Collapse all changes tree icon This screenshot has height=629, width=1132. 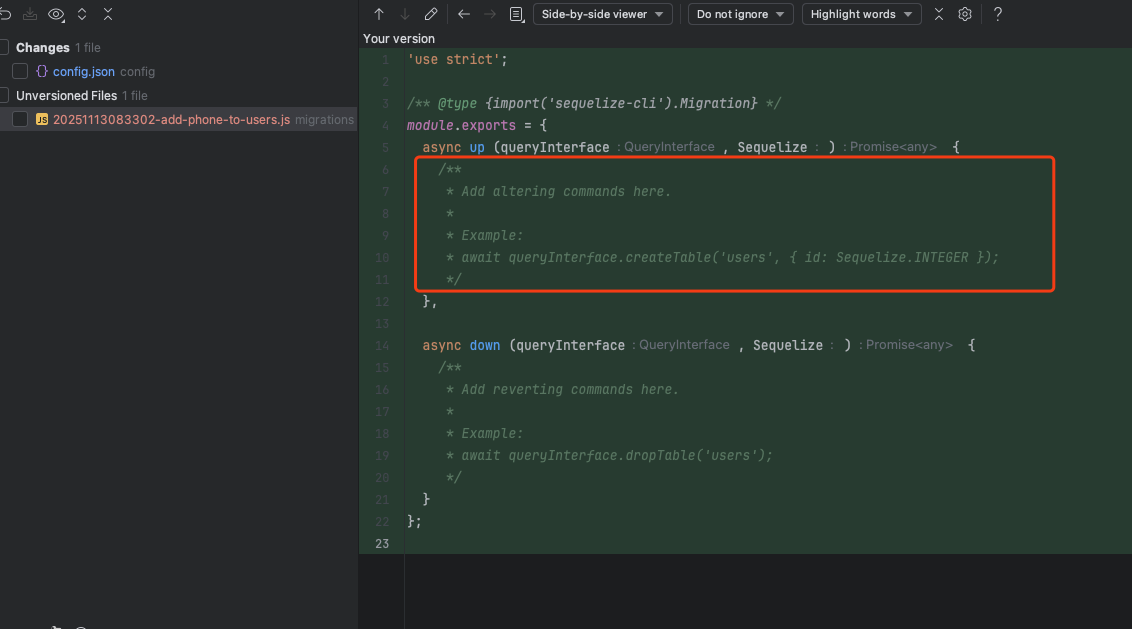click(108, 14)
